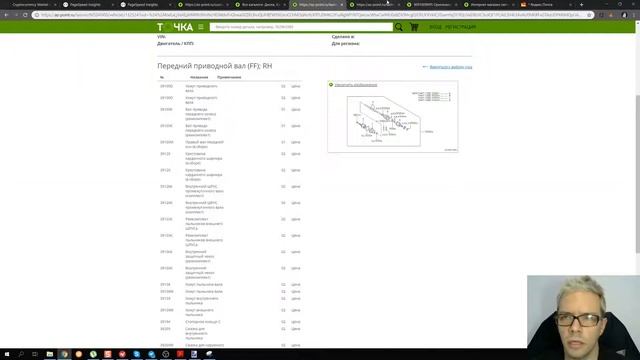Click the РЕГИСТРАЦИЯ link
640x360 pixels.
460,27
